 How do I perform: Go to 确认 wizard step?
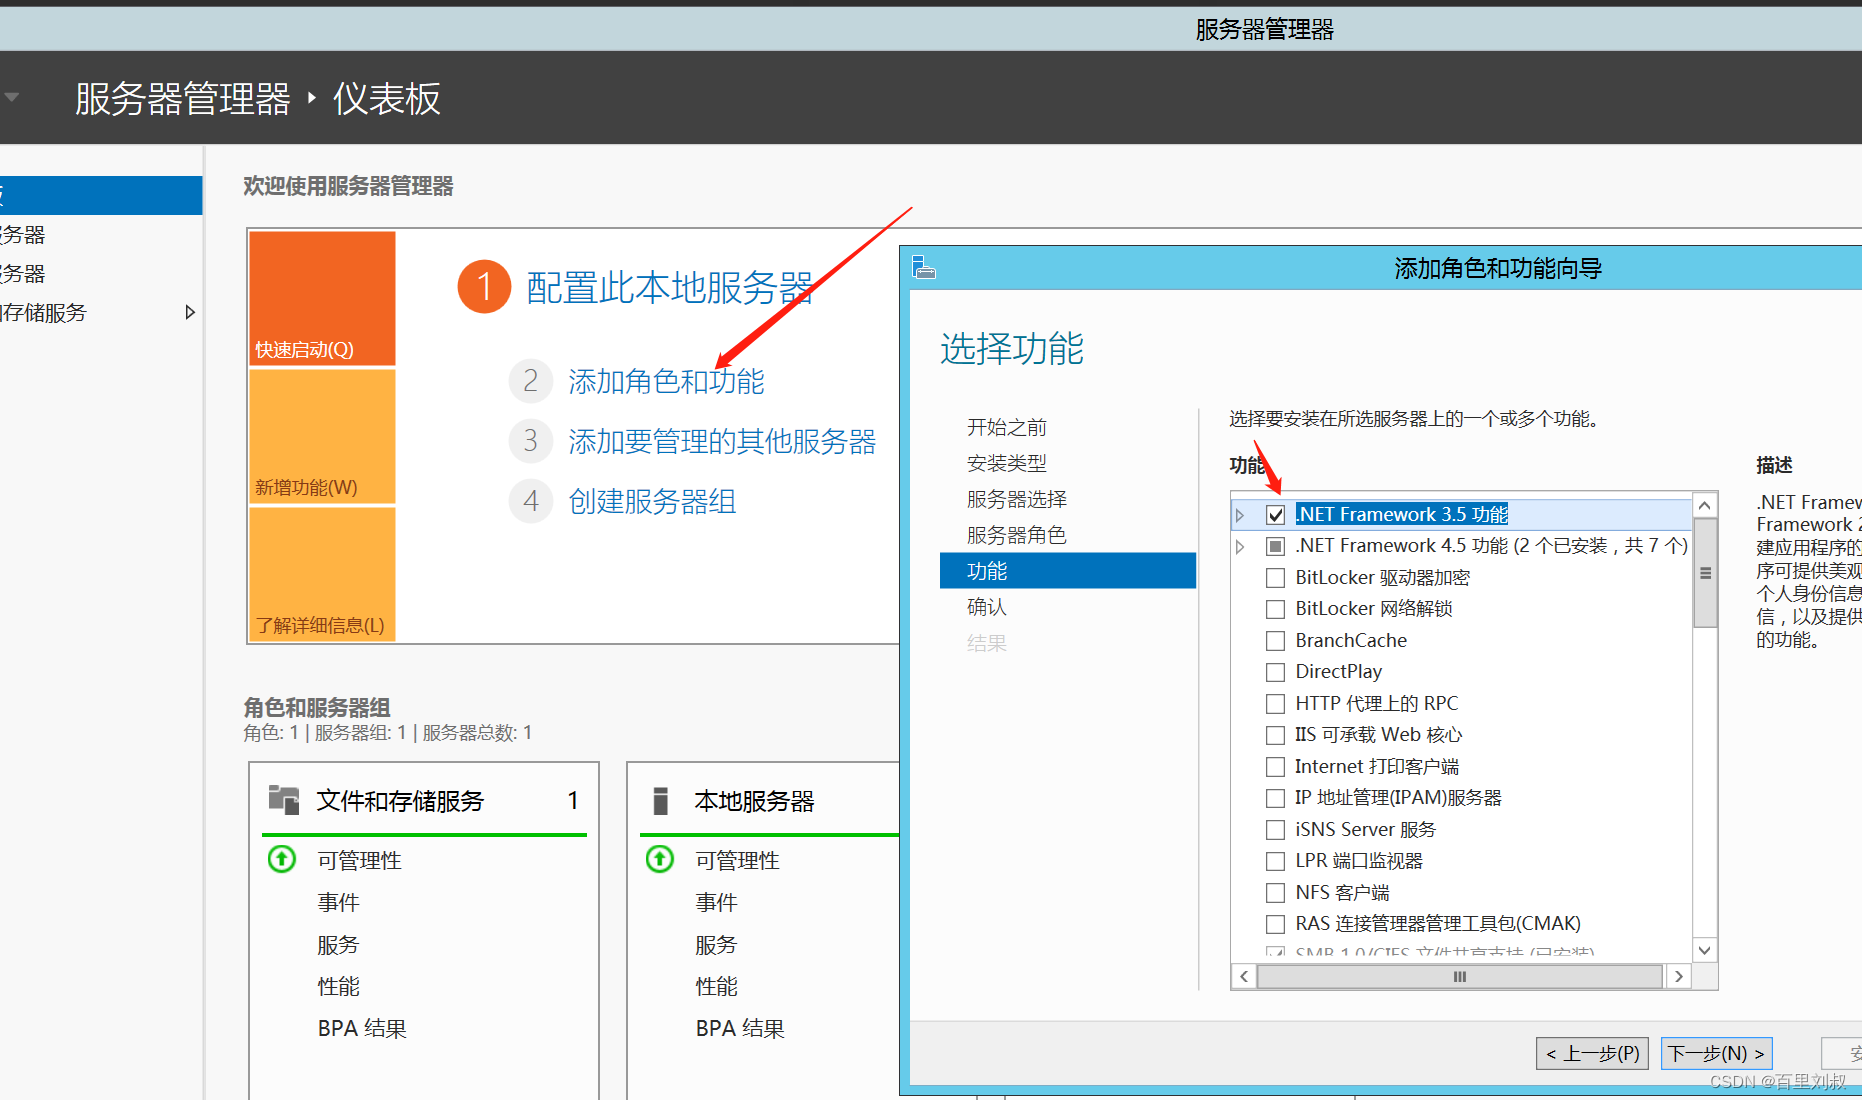(x=987, y=607)
